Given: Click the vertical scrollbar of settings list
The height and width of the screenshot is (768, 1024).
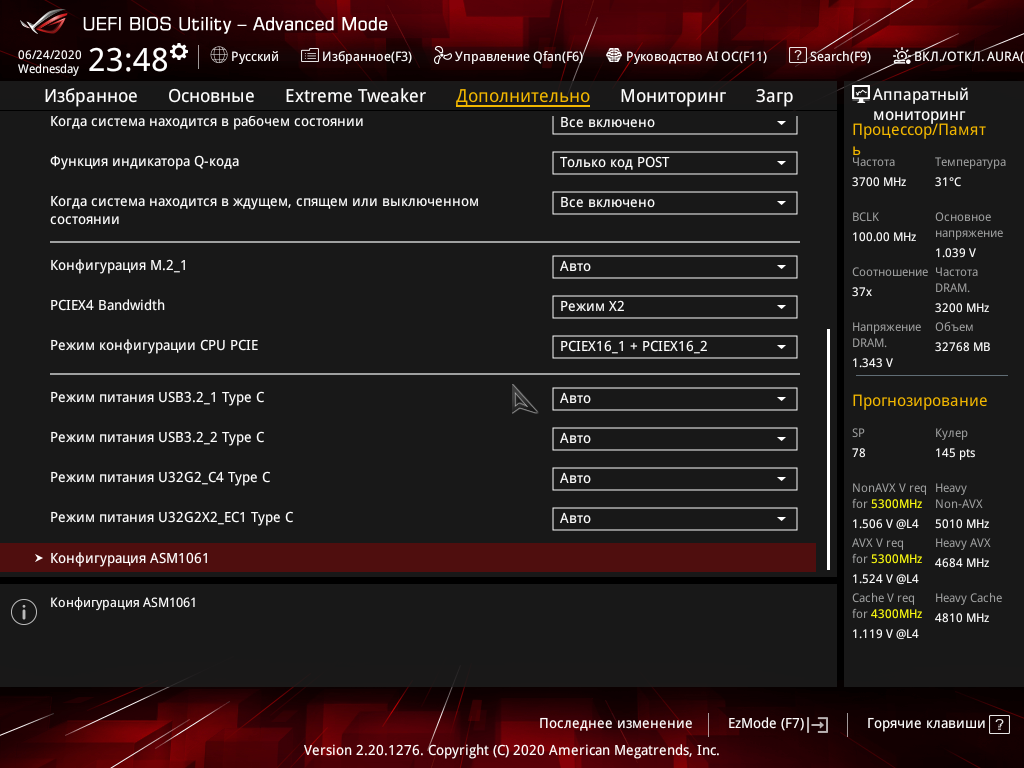Looking at the screenshot, I should (x=829, y=449).
